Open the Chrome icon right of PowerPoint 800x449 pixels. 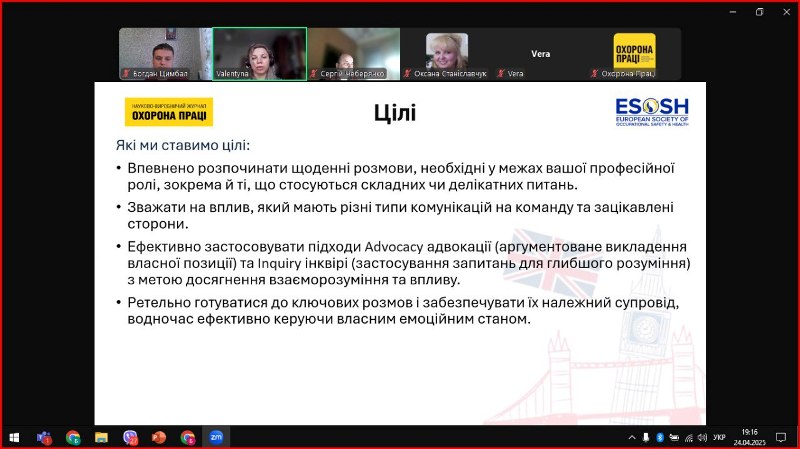(x=187, y=437)
